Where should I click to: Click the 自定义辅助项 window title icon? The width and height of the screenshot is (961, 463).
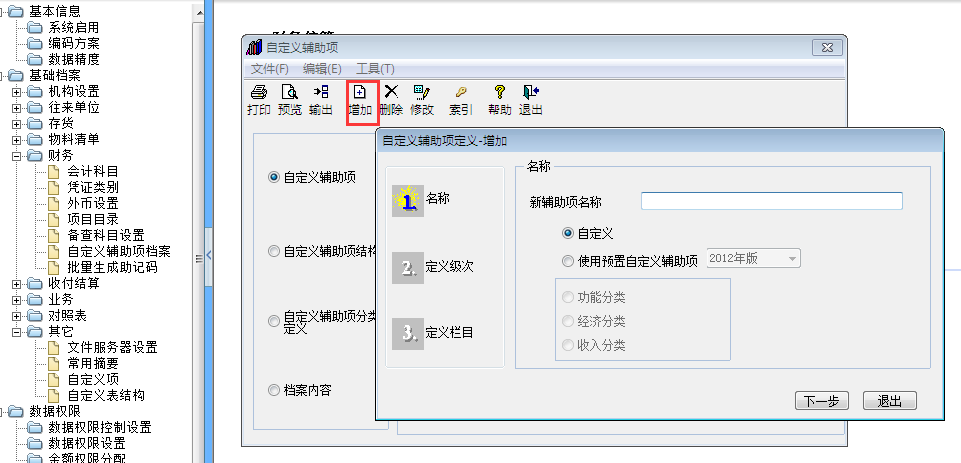pos(254,47)
